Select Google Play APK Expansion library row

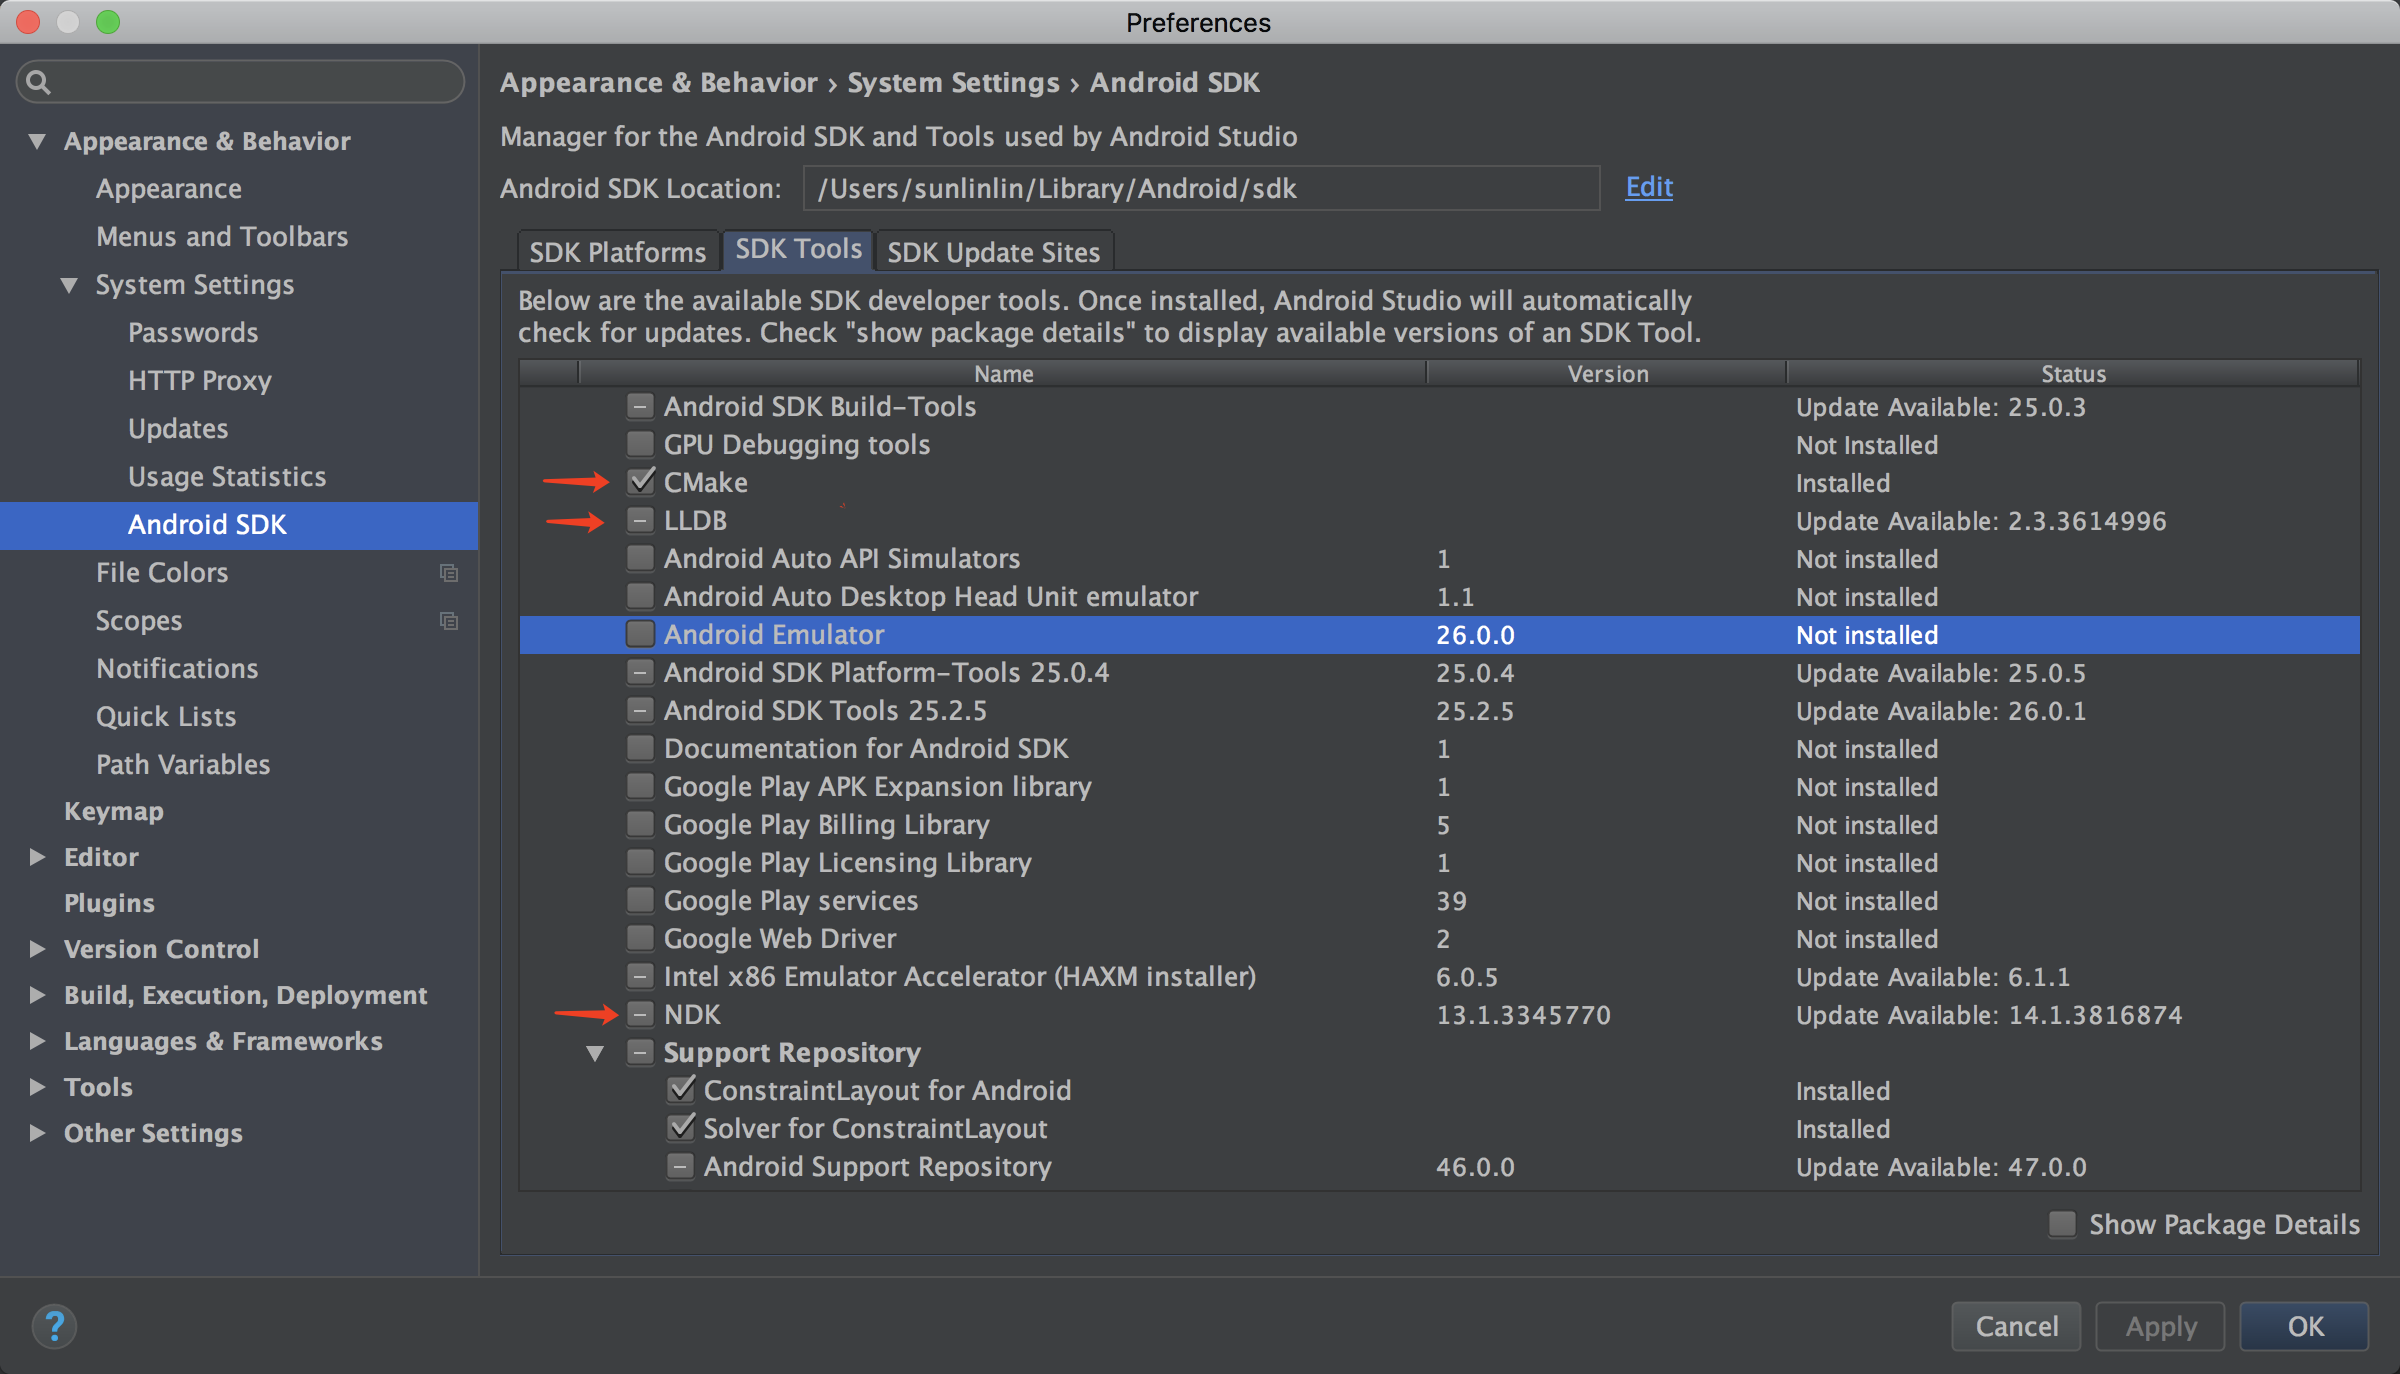point(1440,786)
